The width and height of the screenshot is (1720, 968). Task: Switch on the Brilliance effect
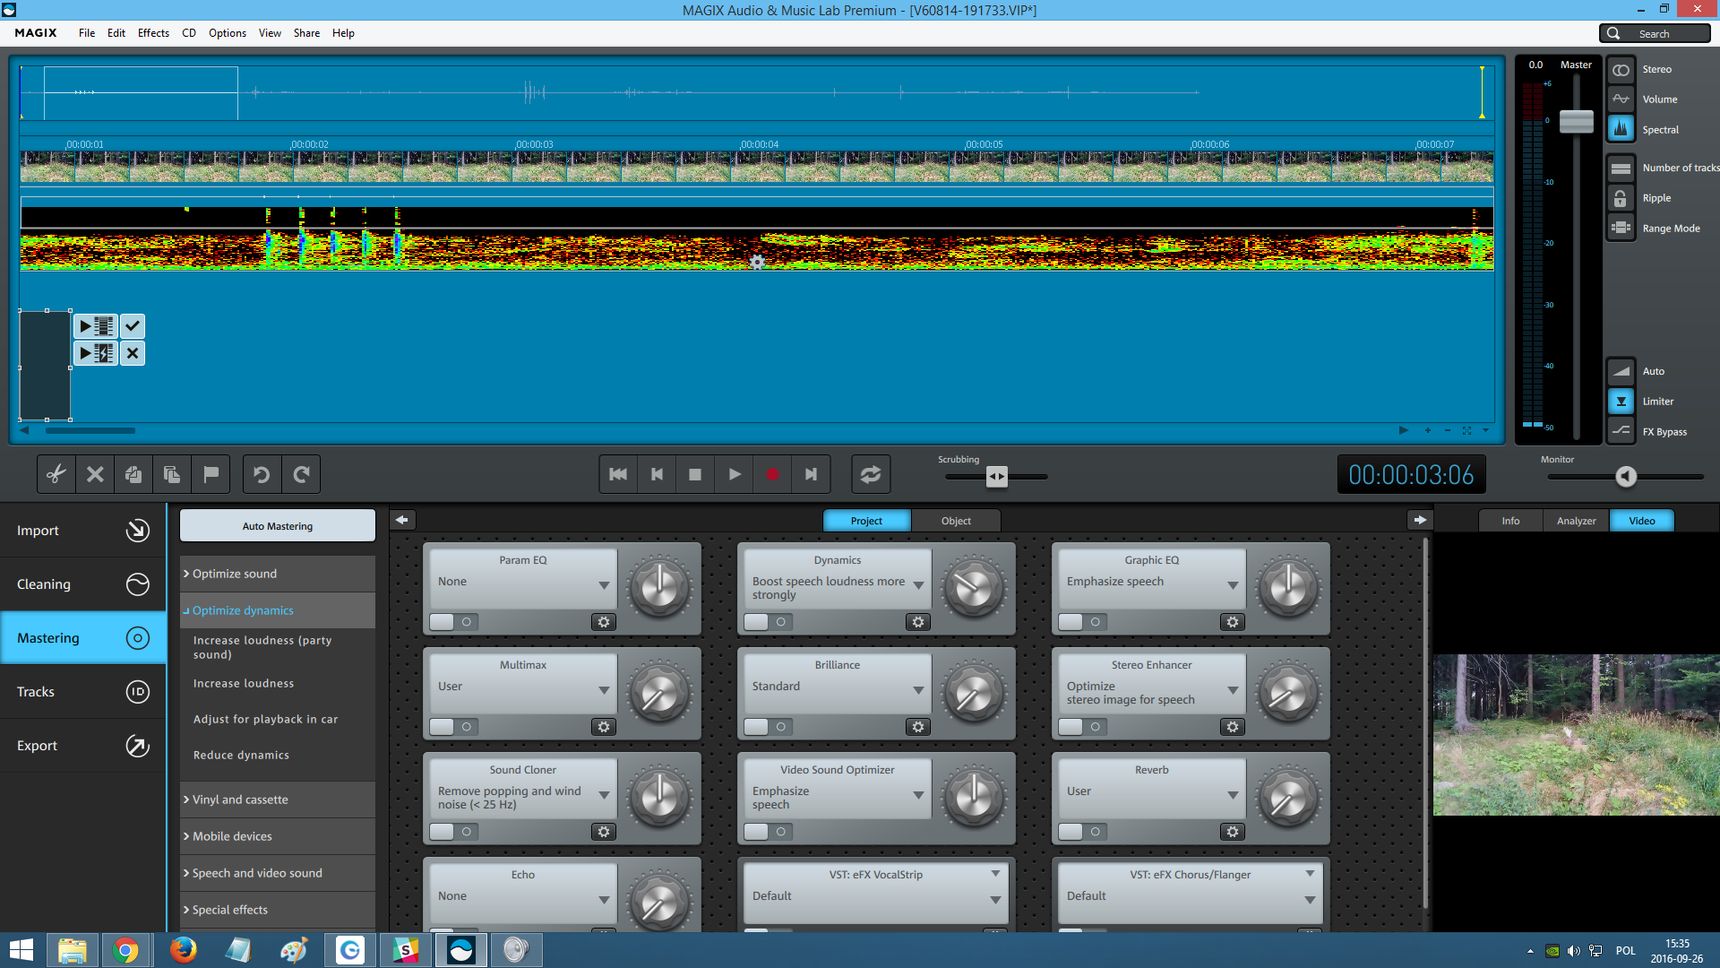pos(767,727)
